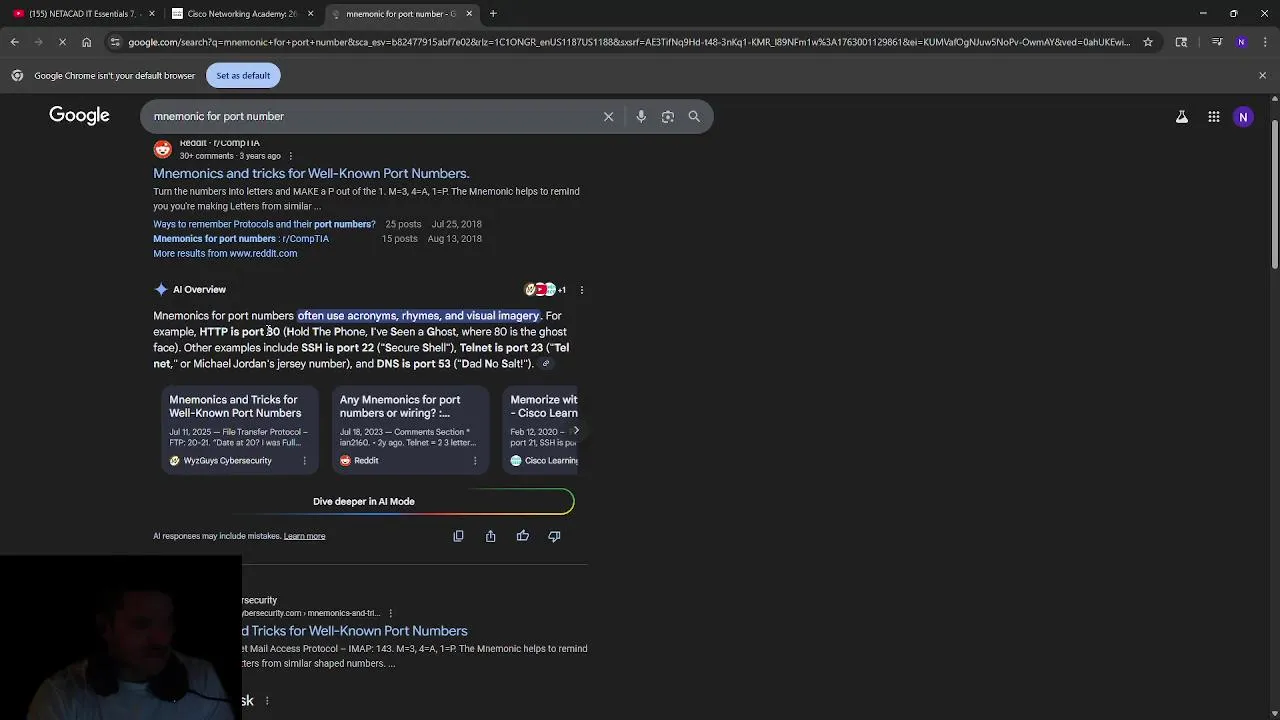This screenshot has width=1280, height=720.
Task: Open options on WyzGuys Cybersecurity card
Action: 304,461
